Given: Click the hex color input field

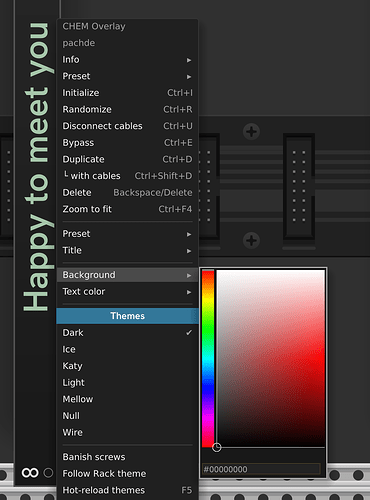Looking at the screenshot, I should pyautogui.click(x=261, y=469).
